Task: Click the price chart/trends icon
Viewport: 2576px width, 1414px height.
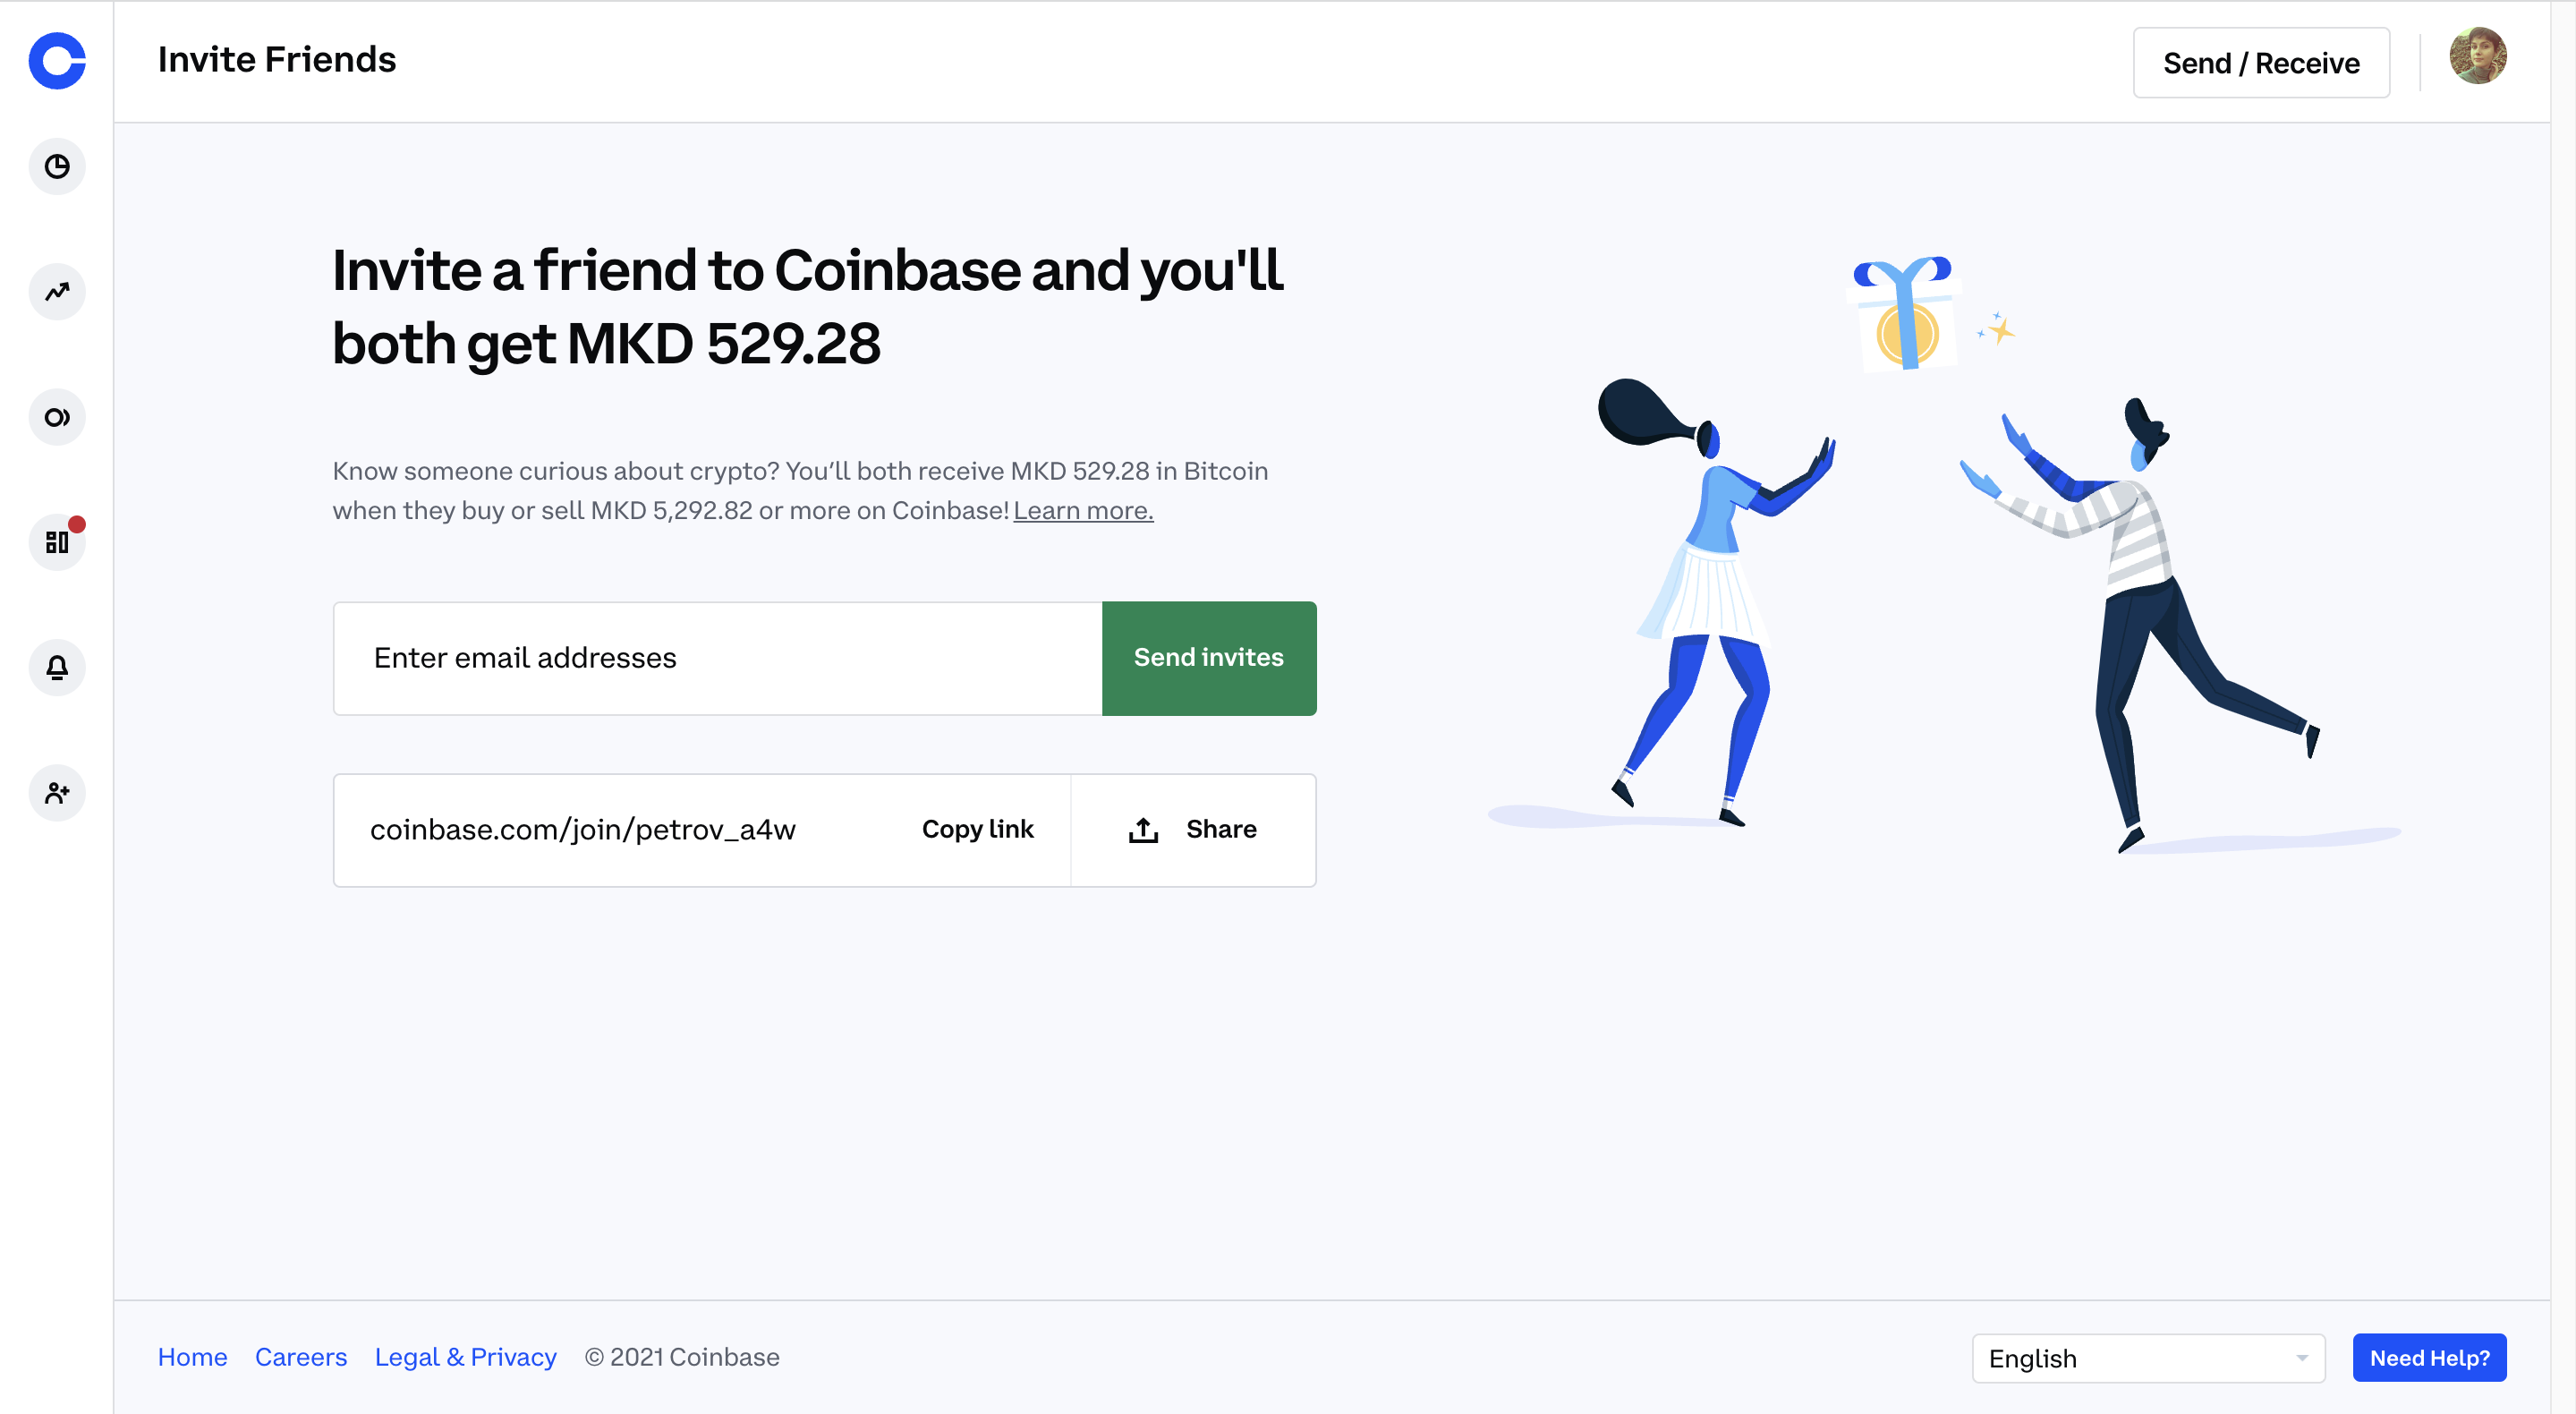Action: tap(57, 291)
